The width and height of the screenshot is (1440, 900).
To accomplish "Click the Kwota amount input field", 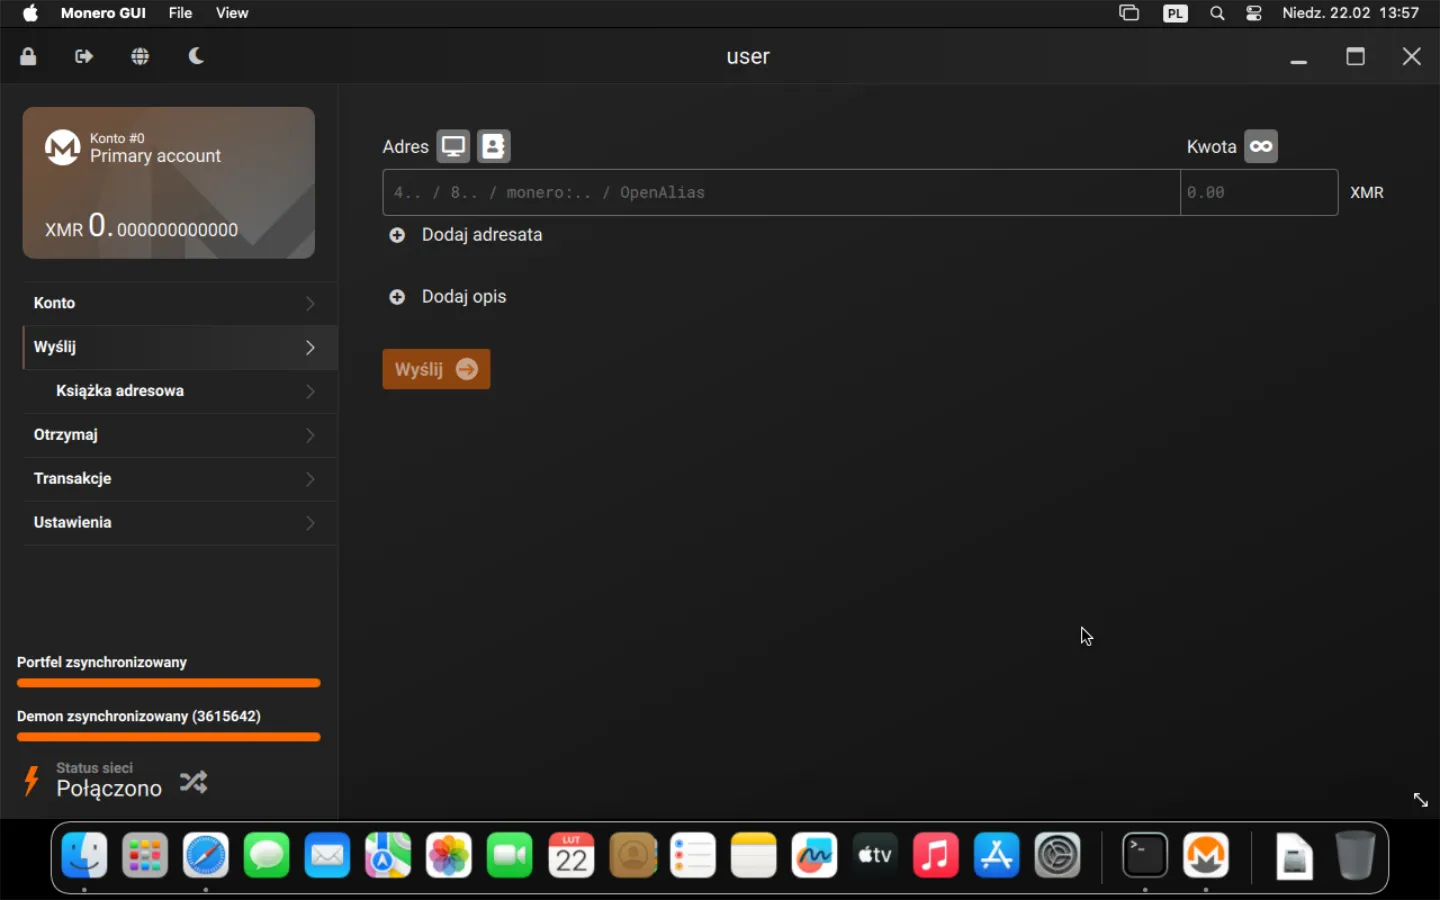I will point(1259,192).
